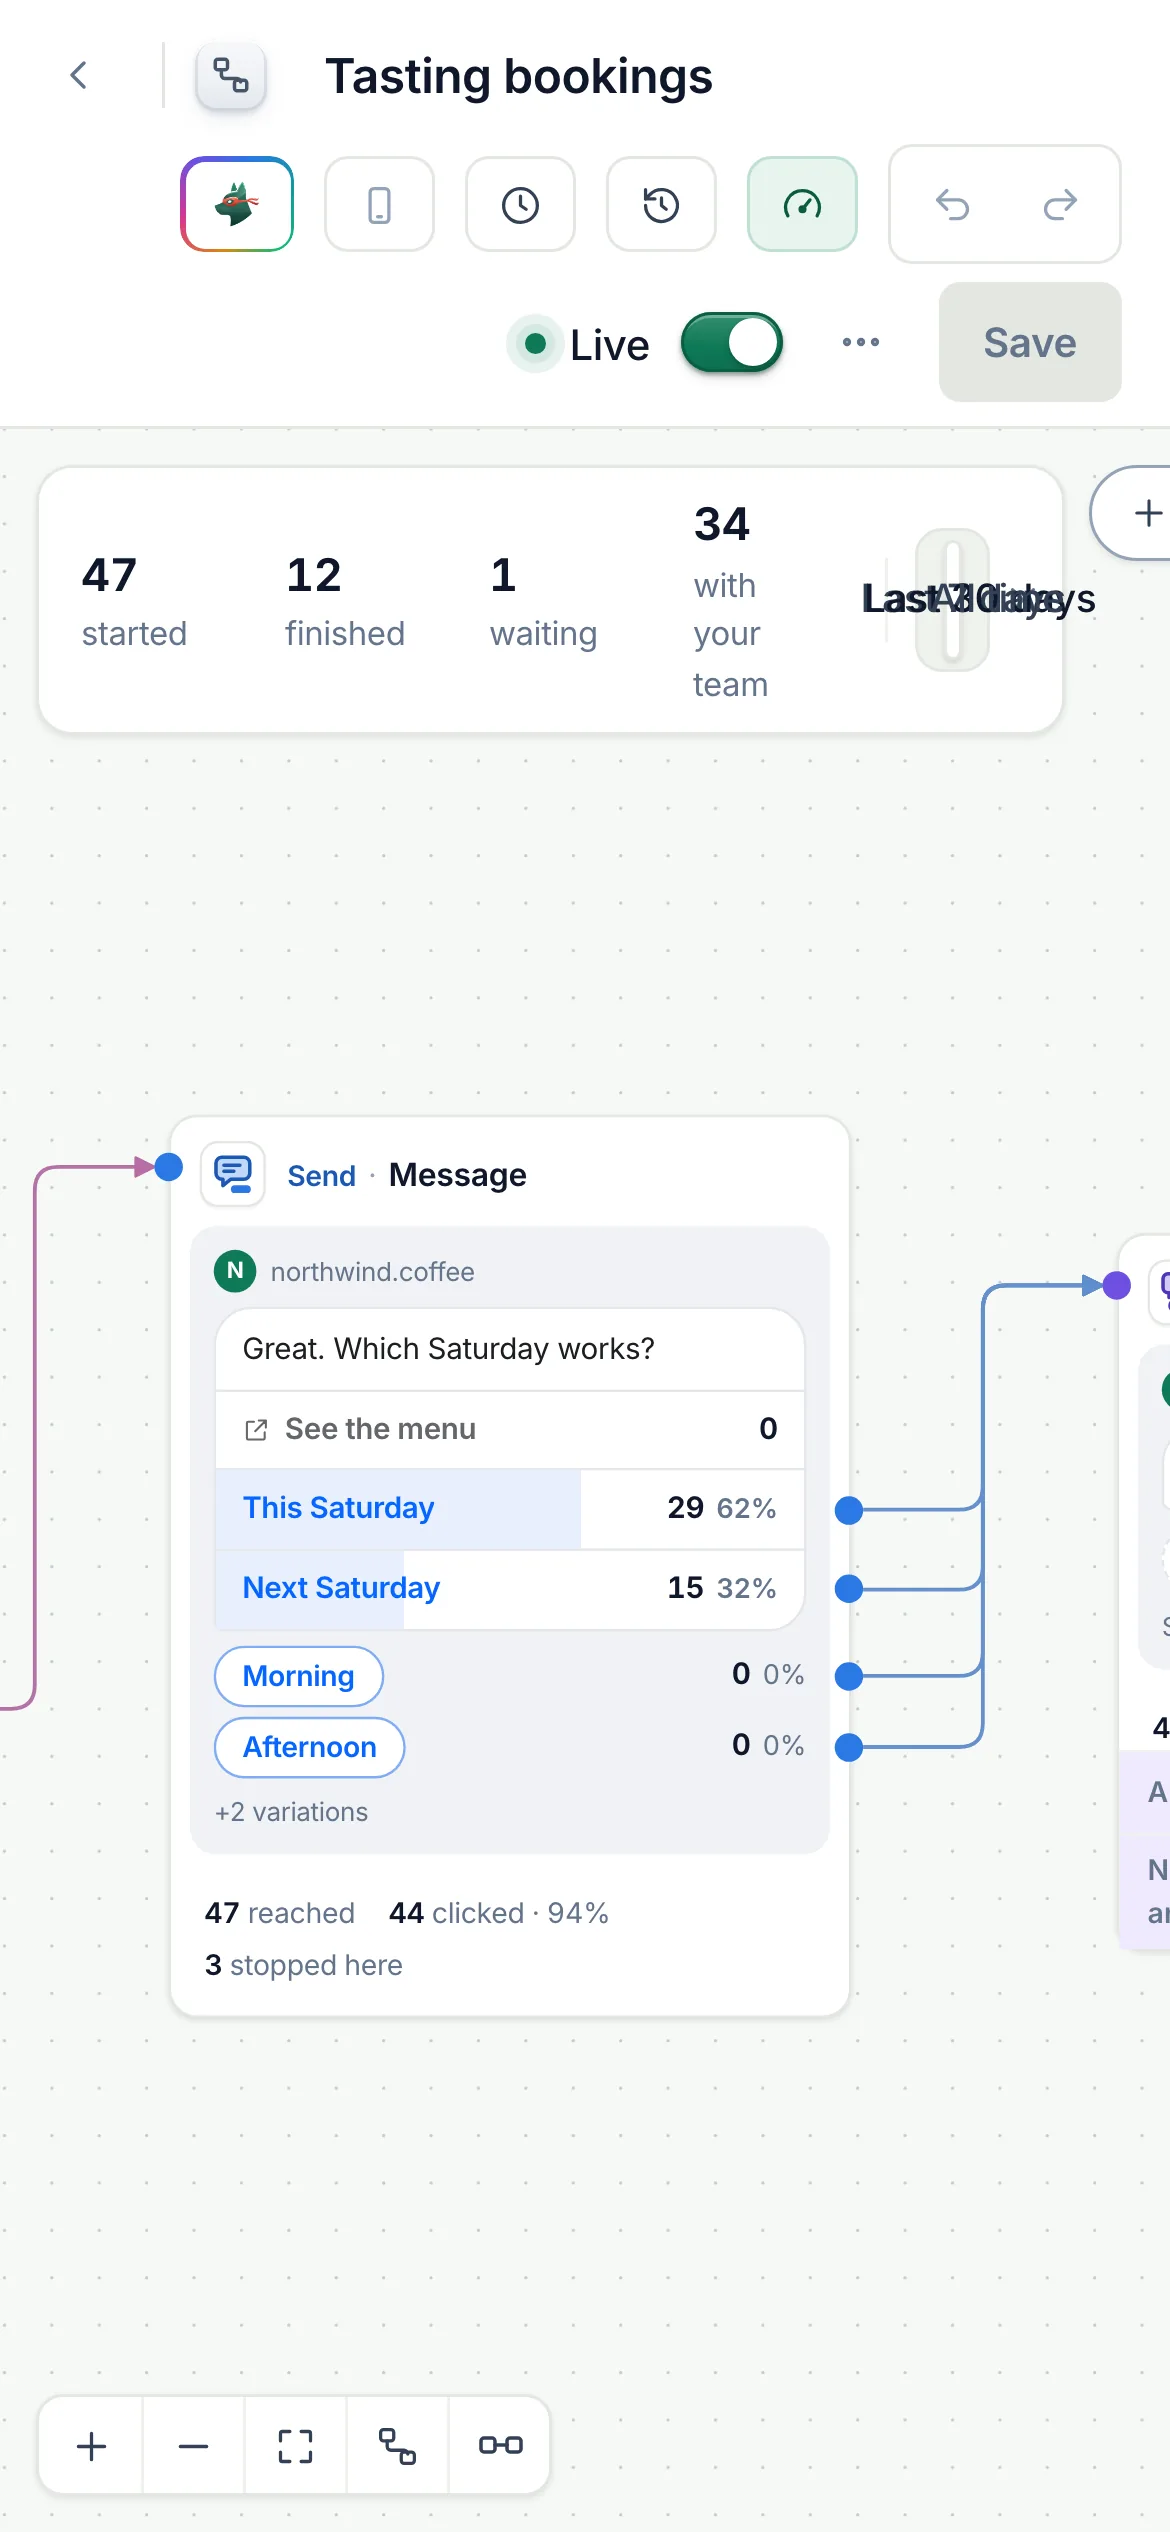Click the Save button
The image size is (1170, 2532).
click(1030, 342)
